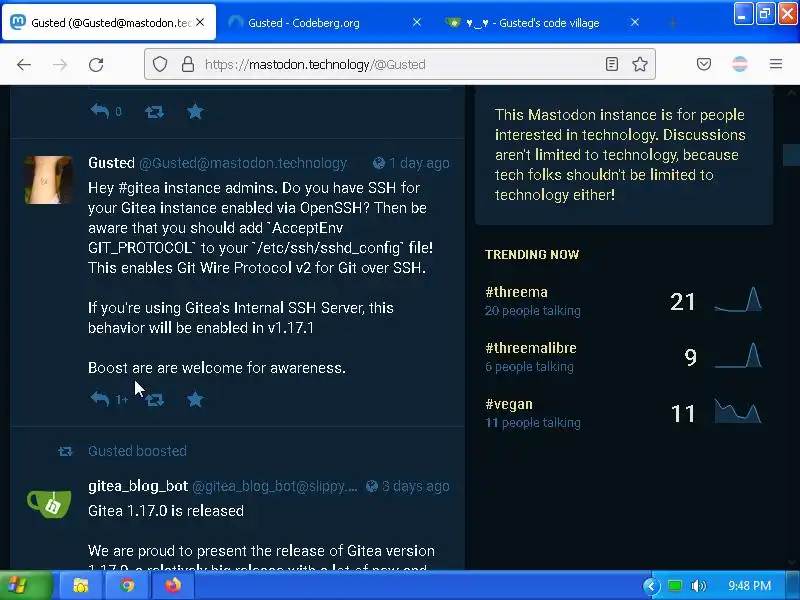Image resolution: width=800 pixels, height=600 pixels.
Task: Open the Windows Start button
Action: (26, 585)
